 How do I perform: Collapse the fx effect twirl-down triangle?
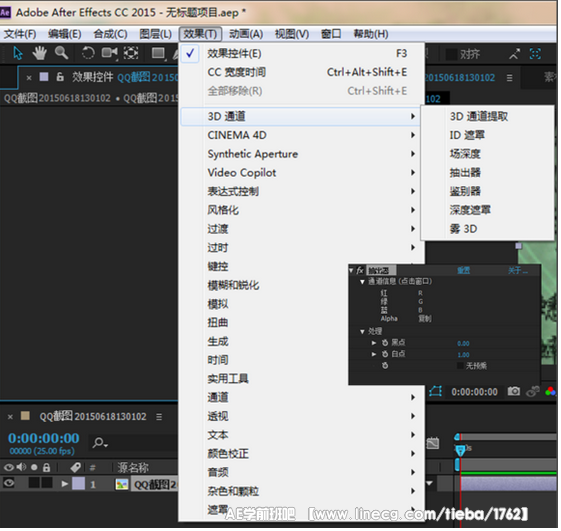click(x=351, y=271)
